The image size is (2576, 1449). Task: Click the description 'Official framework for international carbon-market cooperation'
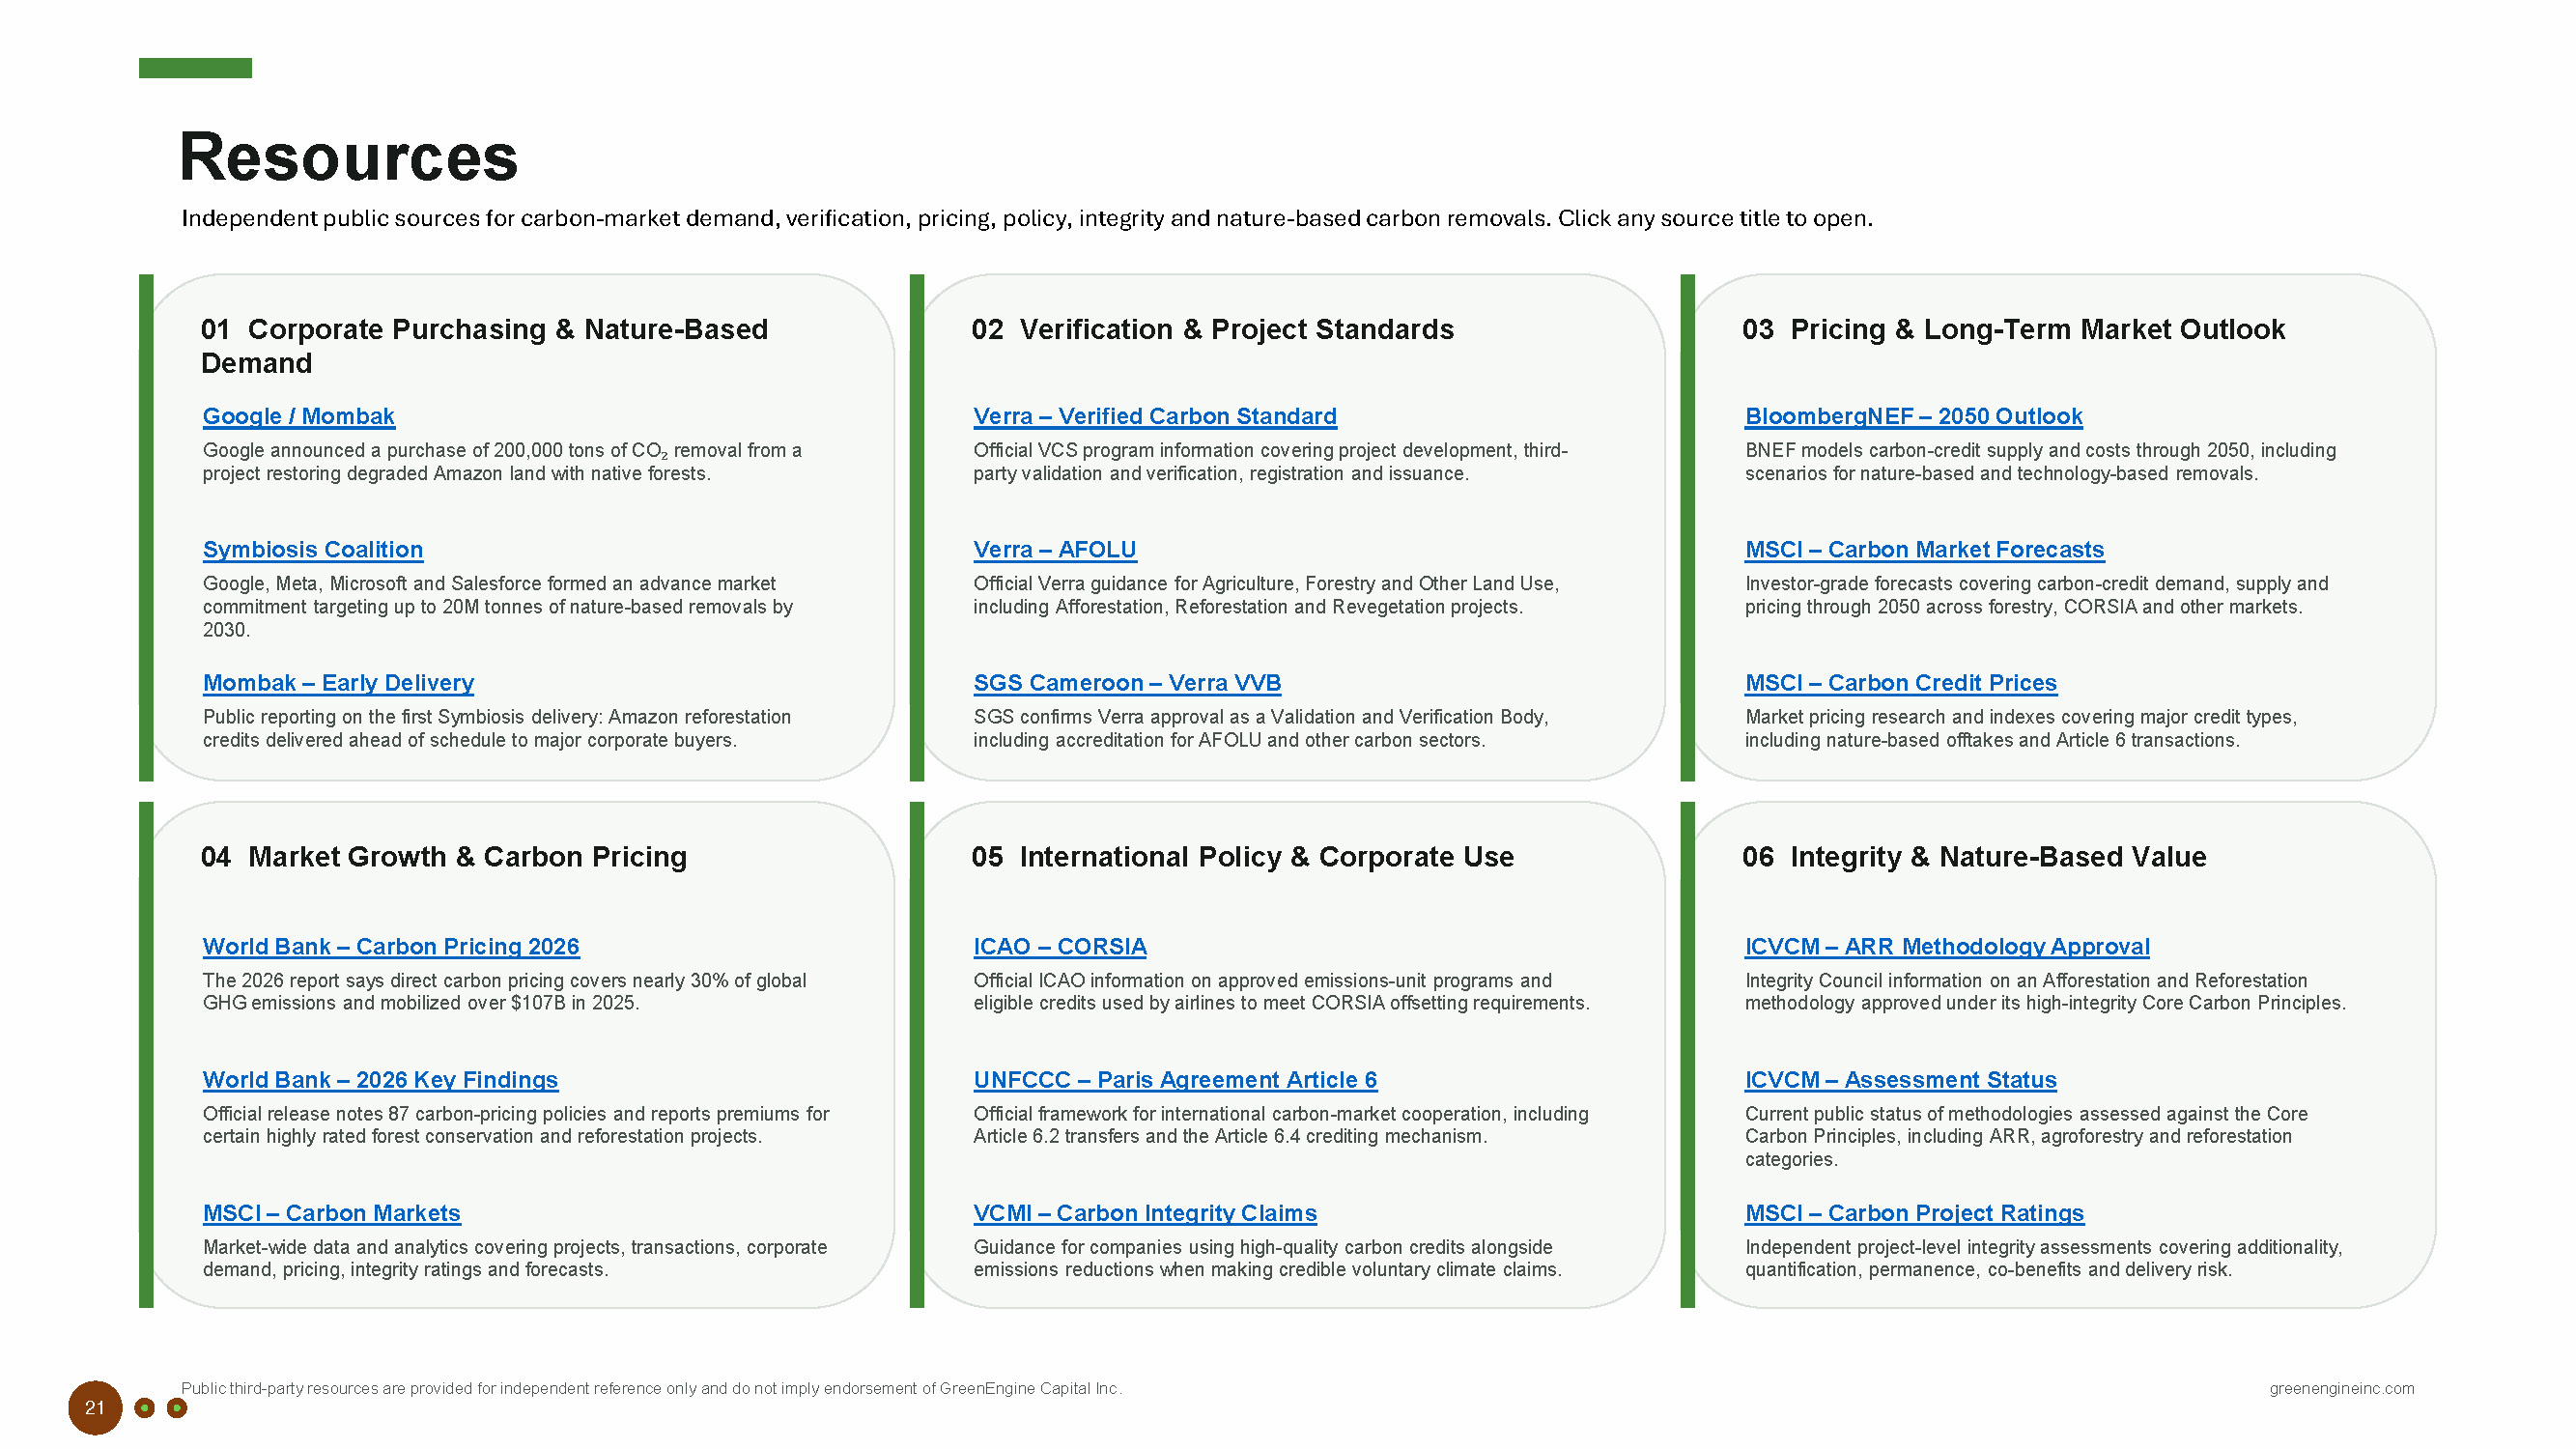1281,1125
